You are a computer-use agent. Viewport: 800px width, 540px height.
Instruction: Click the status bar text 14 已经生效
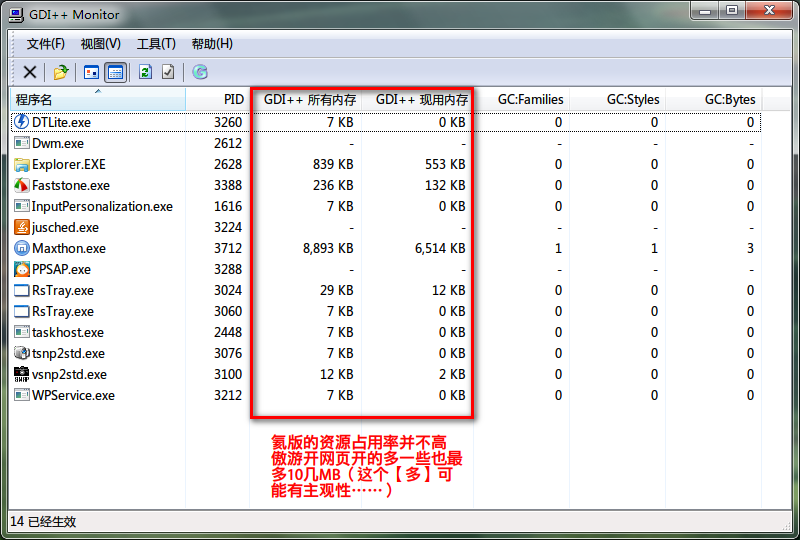pos(43,522)
